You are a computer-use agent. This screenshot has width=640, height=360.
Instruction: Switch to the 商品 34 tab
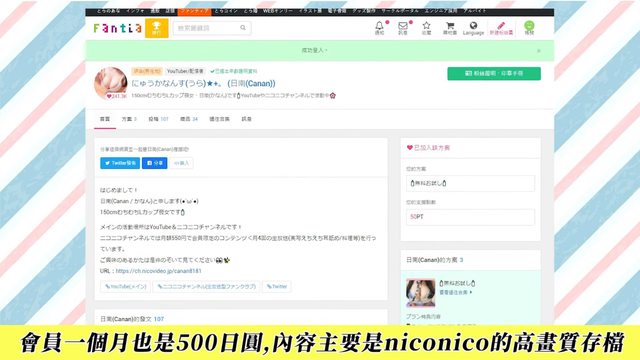189,119
